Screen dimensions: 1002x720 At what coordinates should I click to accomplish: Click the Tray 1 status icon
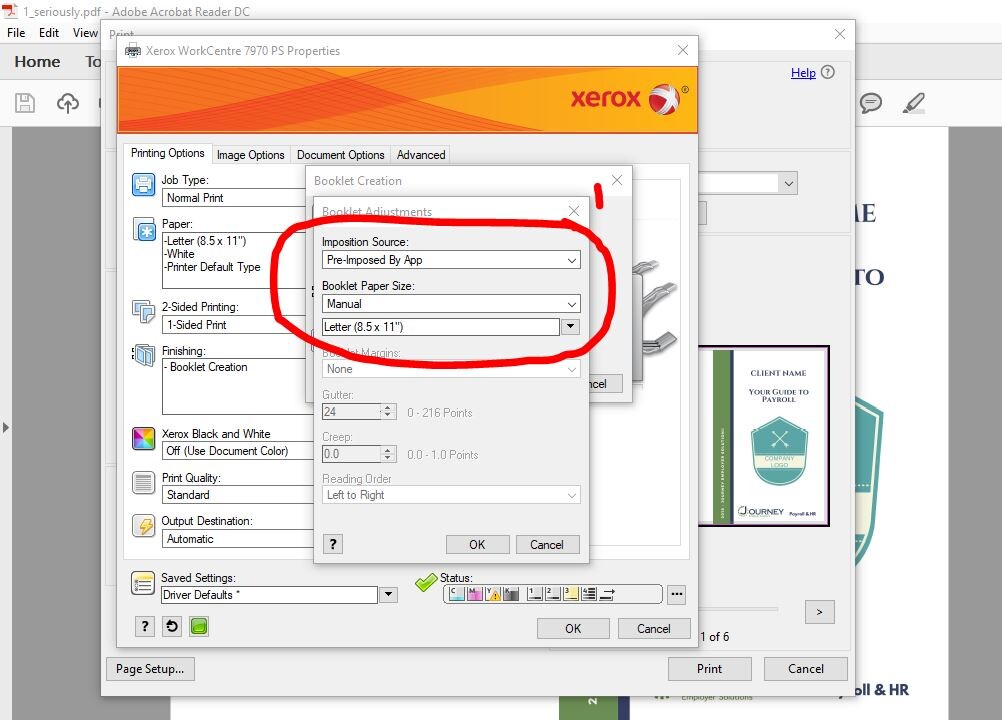point(535,594)
